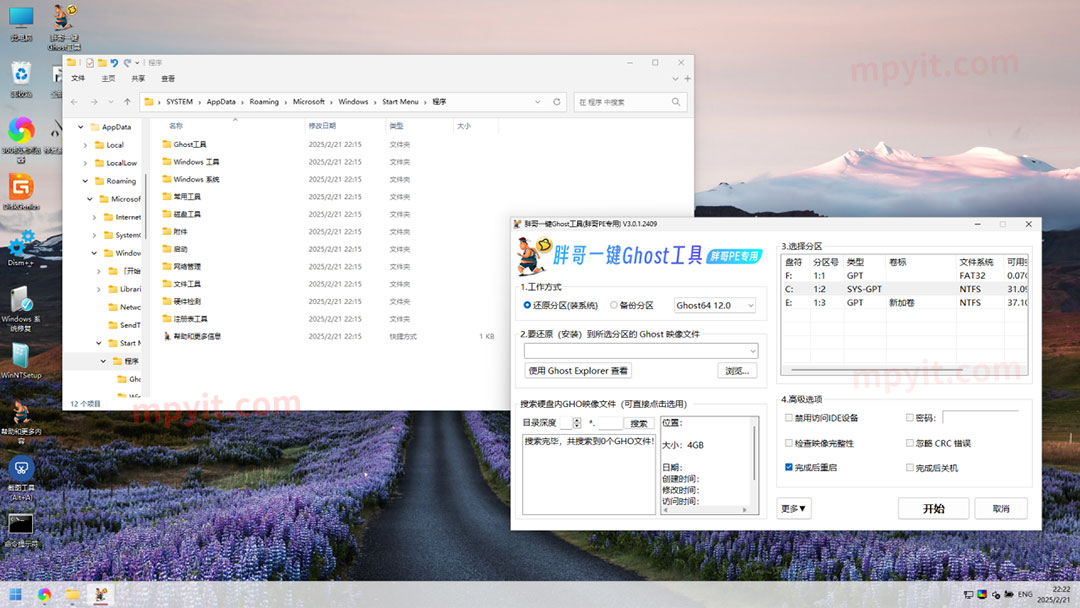Launch the WinNTSetup desktop icon

21,361
